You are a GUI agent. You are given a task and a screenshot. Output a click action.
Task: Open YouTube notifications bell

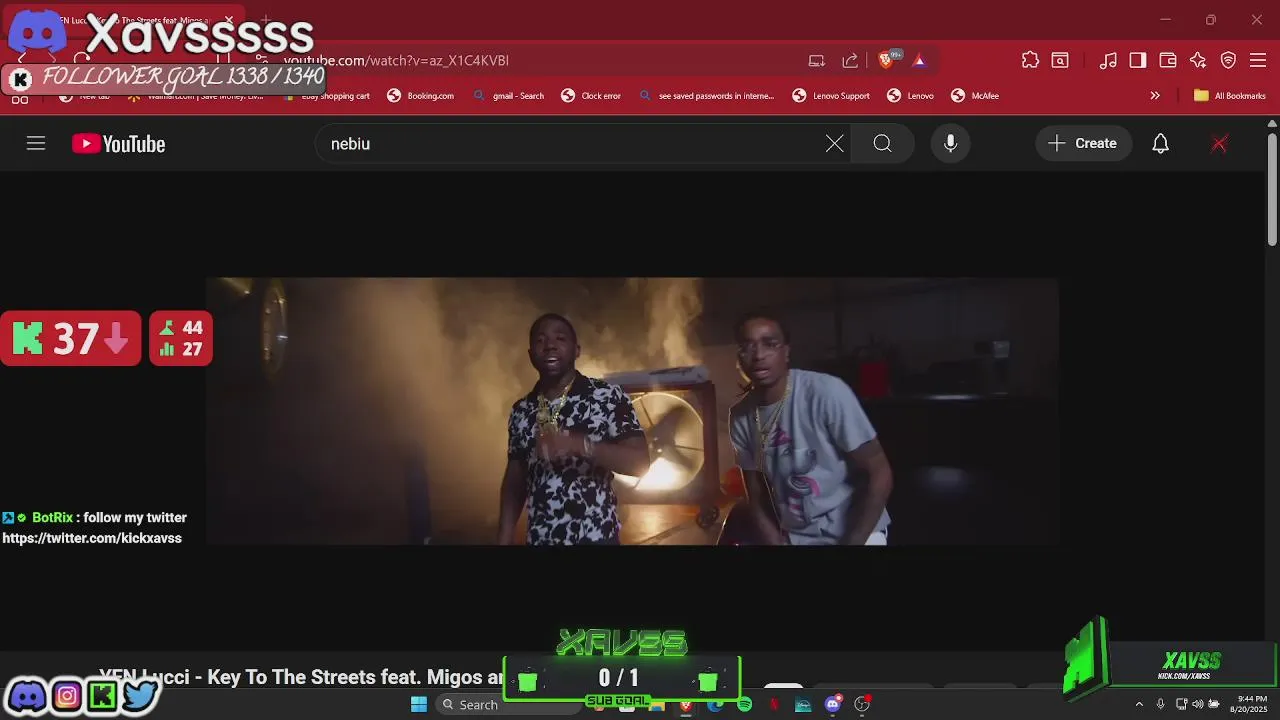click(1160, 144)
